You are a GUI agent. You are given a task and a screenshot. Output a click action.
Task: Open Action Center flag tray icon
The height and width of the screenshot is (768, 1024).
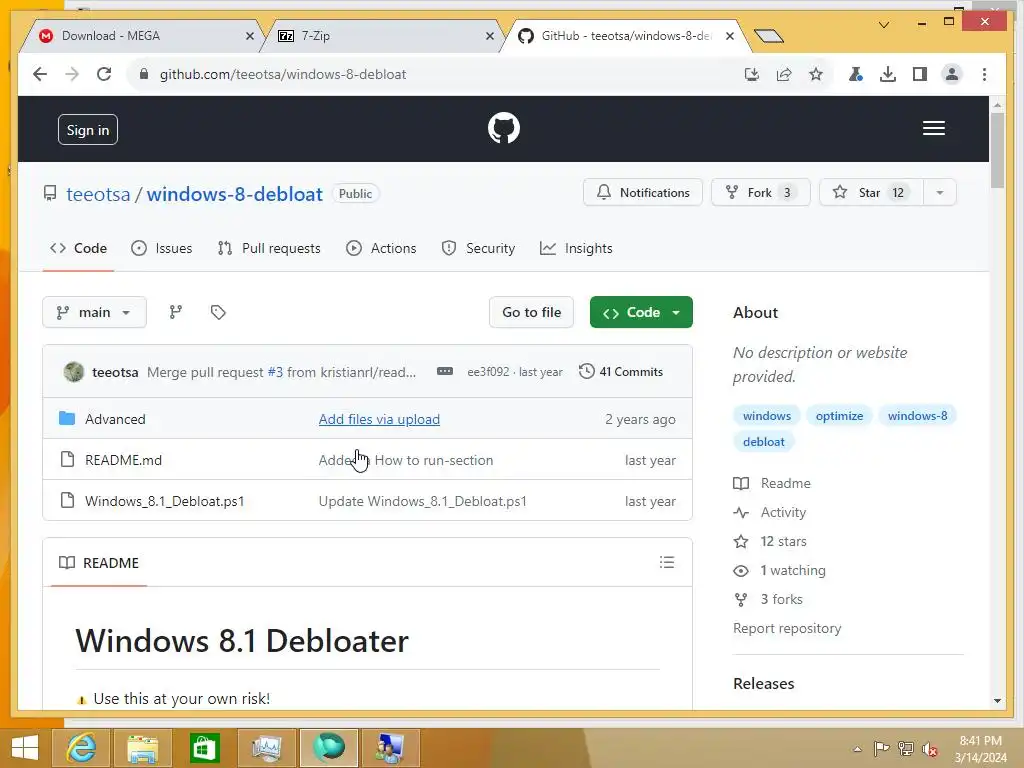(881, 749)
